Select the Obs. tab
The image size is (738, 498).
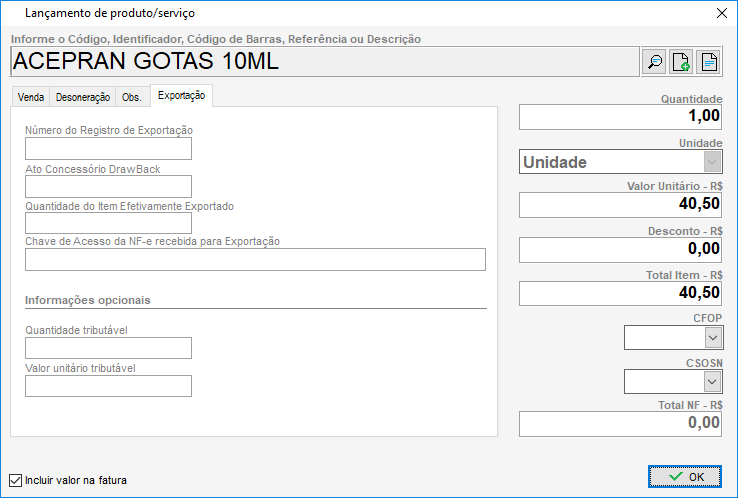[131, 97]
